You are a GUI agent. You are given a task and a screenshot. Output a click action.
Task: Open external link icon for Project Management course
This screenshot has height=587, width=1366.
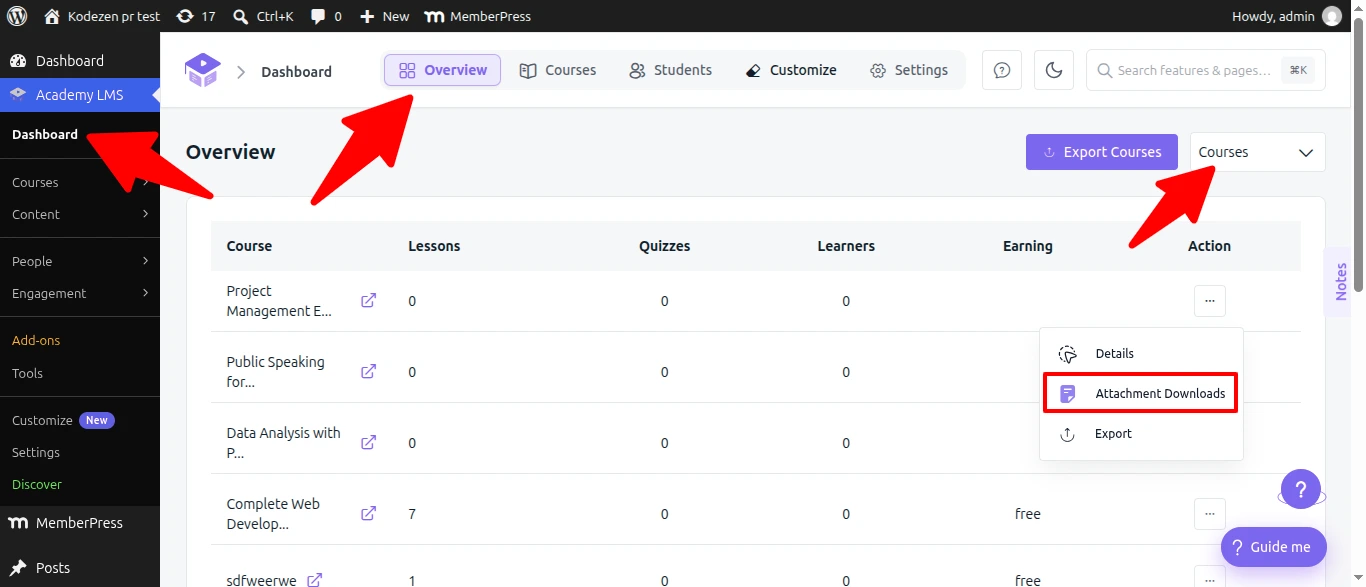(368, 300)
